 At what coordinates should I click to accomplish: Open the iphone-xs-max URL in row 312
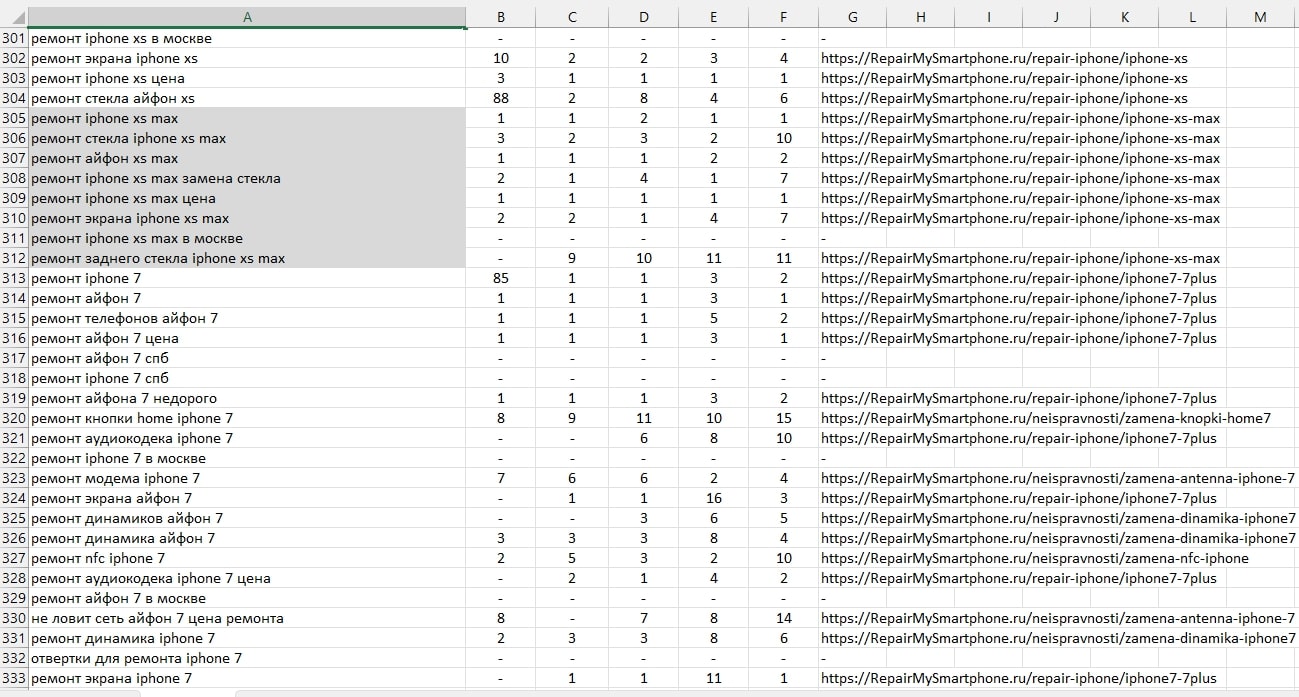coord(1020,258)
